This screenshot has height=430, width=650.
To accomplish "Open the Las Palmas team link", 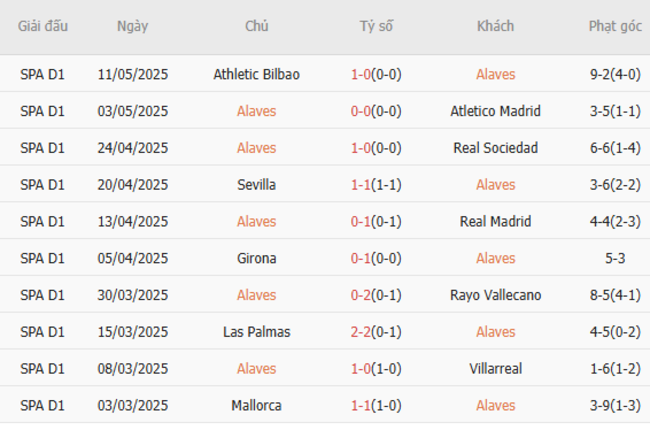I will (256, 332).
